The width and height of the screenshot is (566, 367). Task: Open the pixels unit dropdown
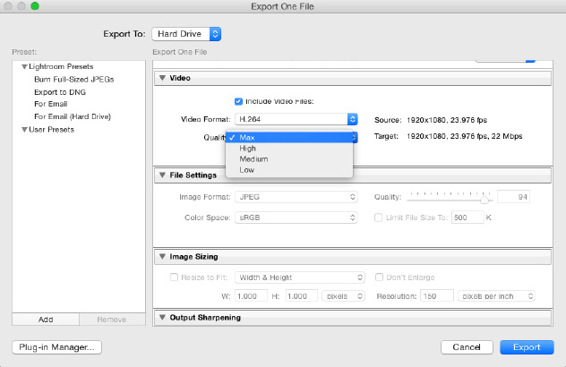[x=343, y=296]
